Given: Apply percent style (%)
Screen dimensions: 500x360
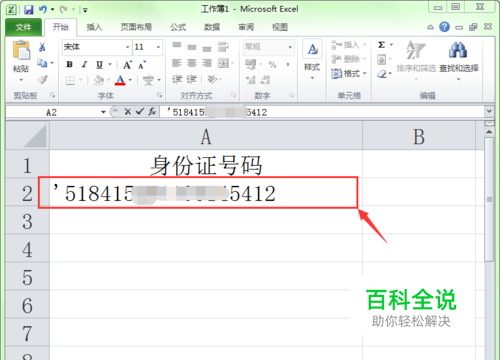Looking at the screenshot, I should [x=272, y=64].
